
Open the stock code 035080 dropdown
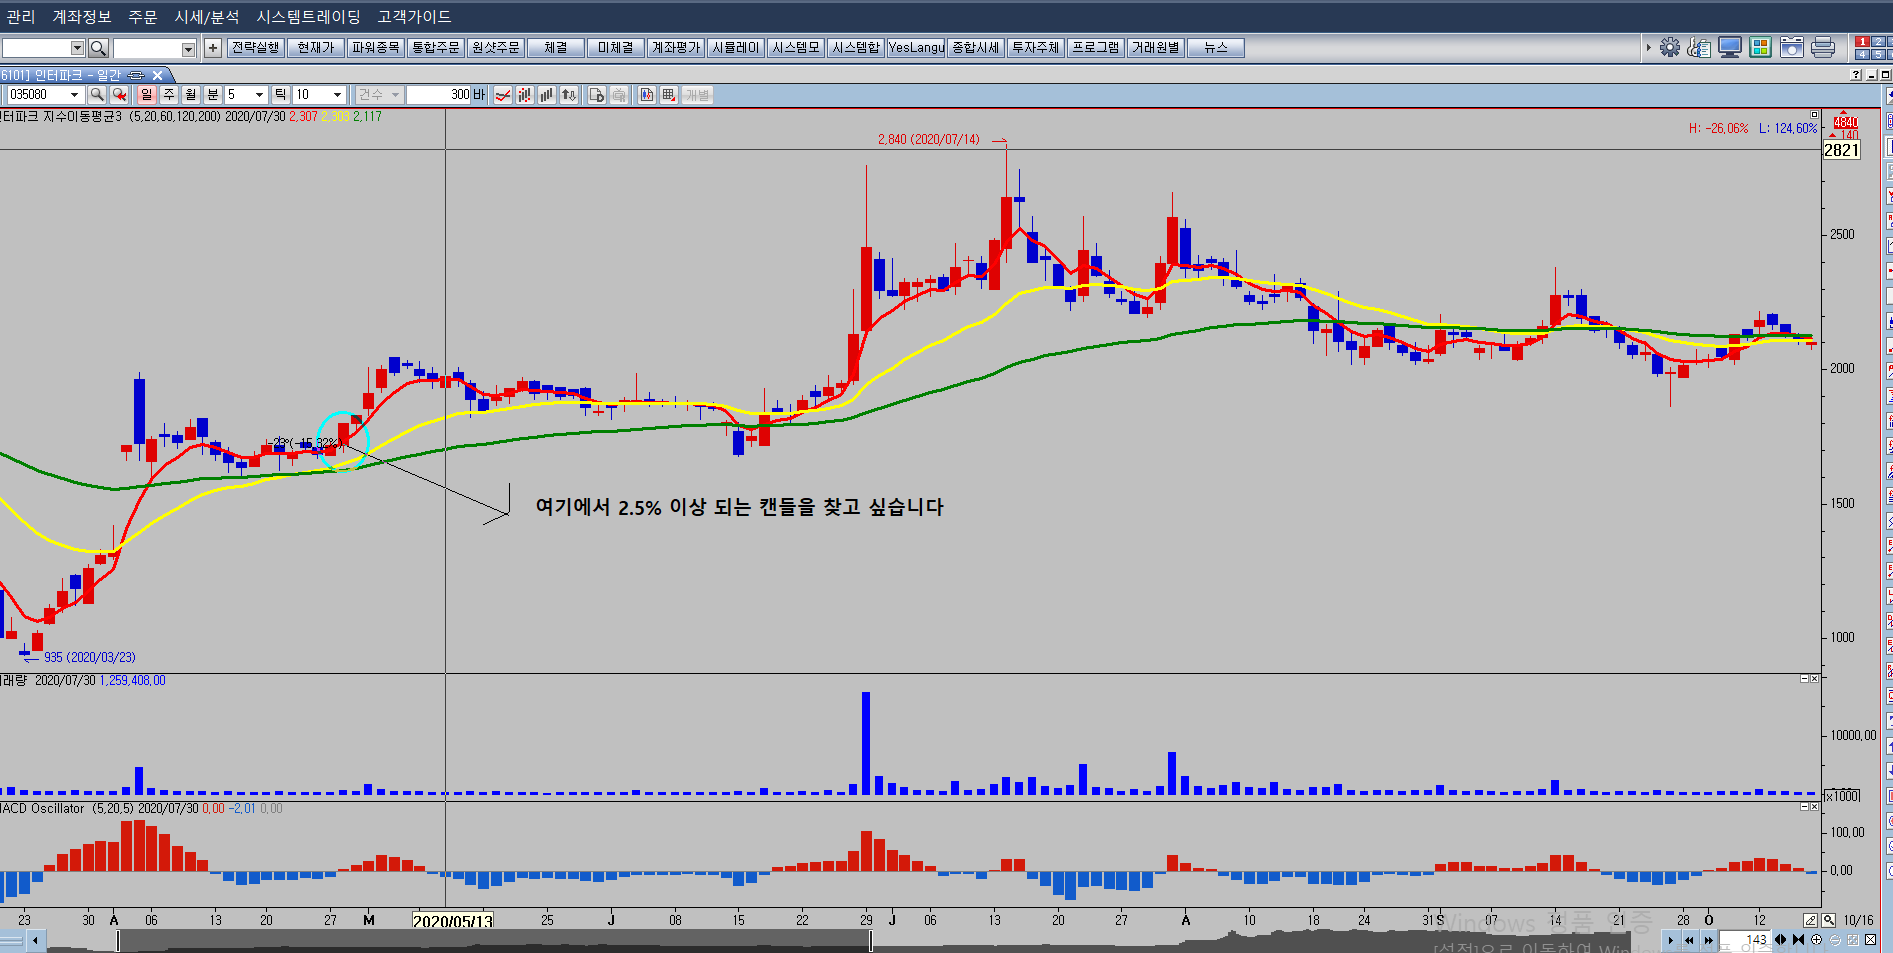point(74,94)
